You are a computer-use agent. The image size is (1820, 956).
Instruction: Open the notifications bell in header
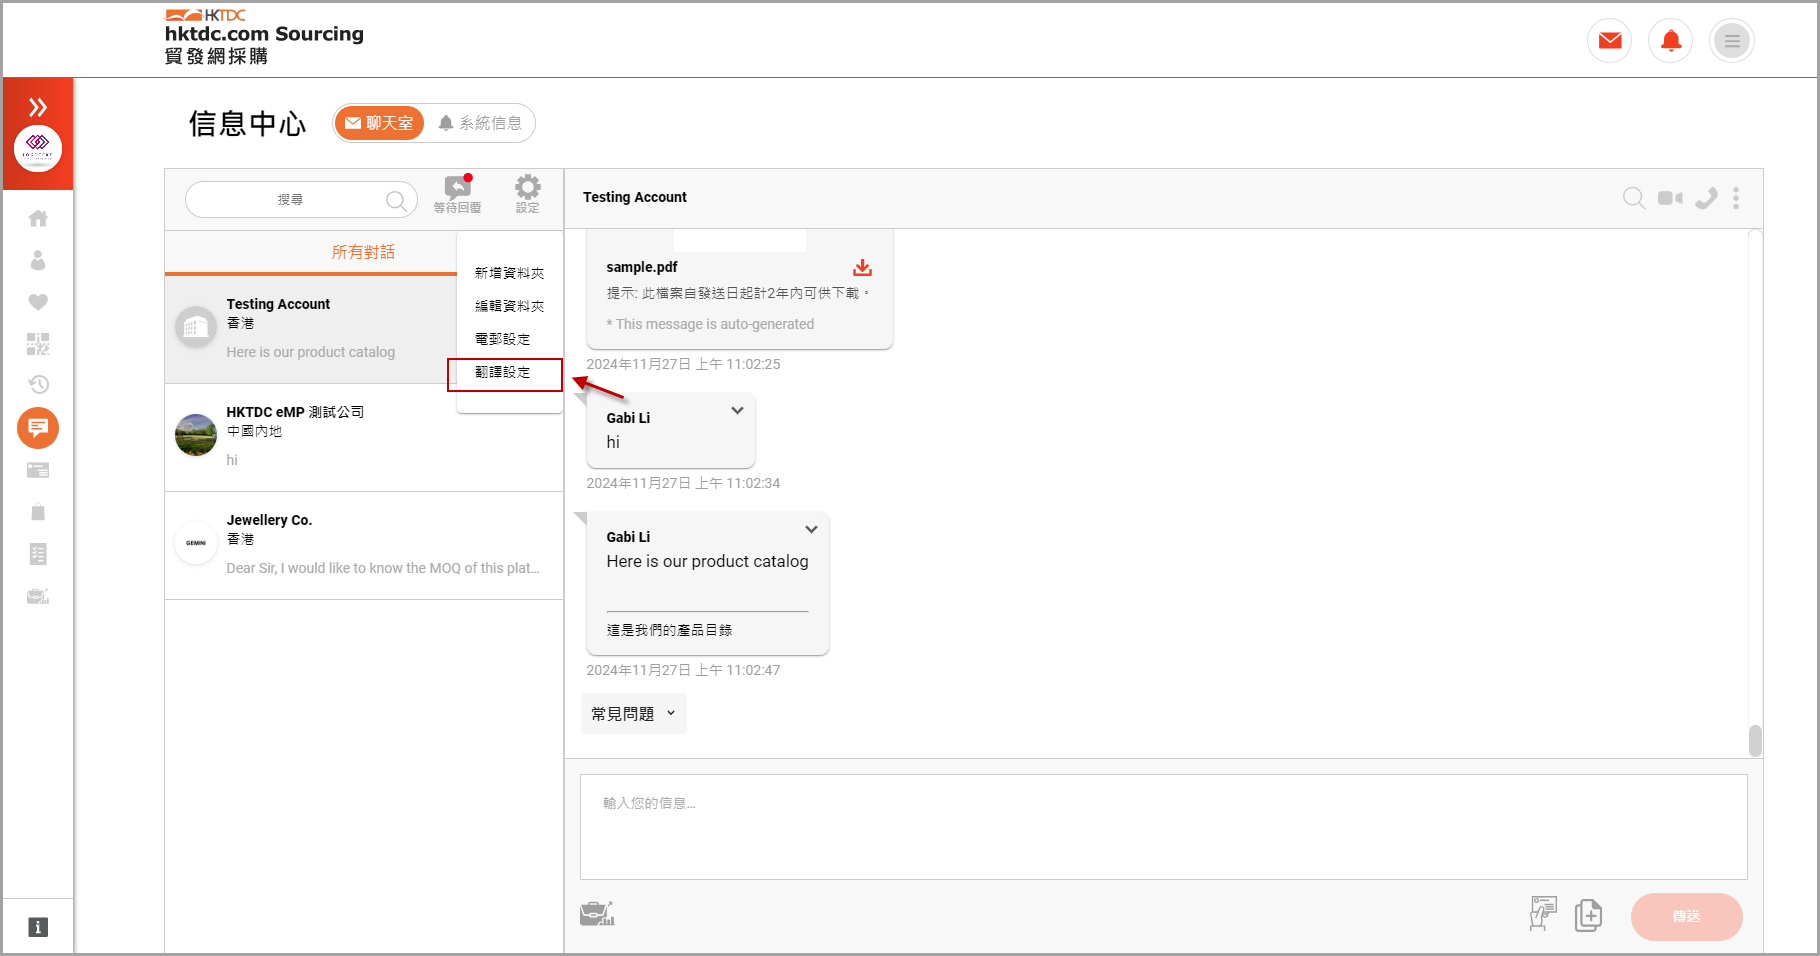tap(1671, 41)
